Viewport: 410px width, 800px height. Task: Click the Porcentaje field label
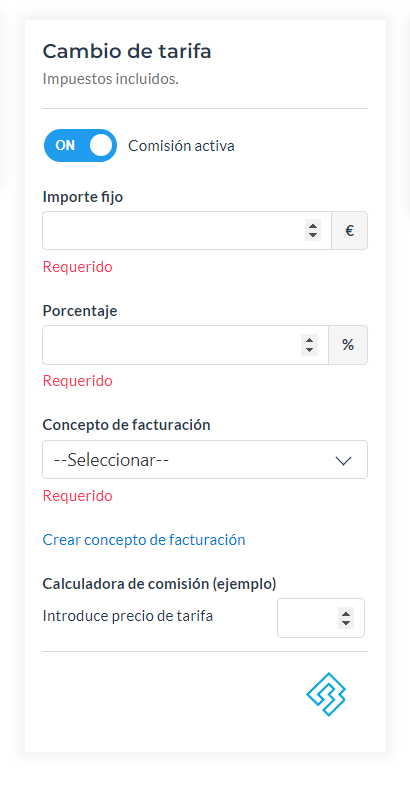point(80,311)
